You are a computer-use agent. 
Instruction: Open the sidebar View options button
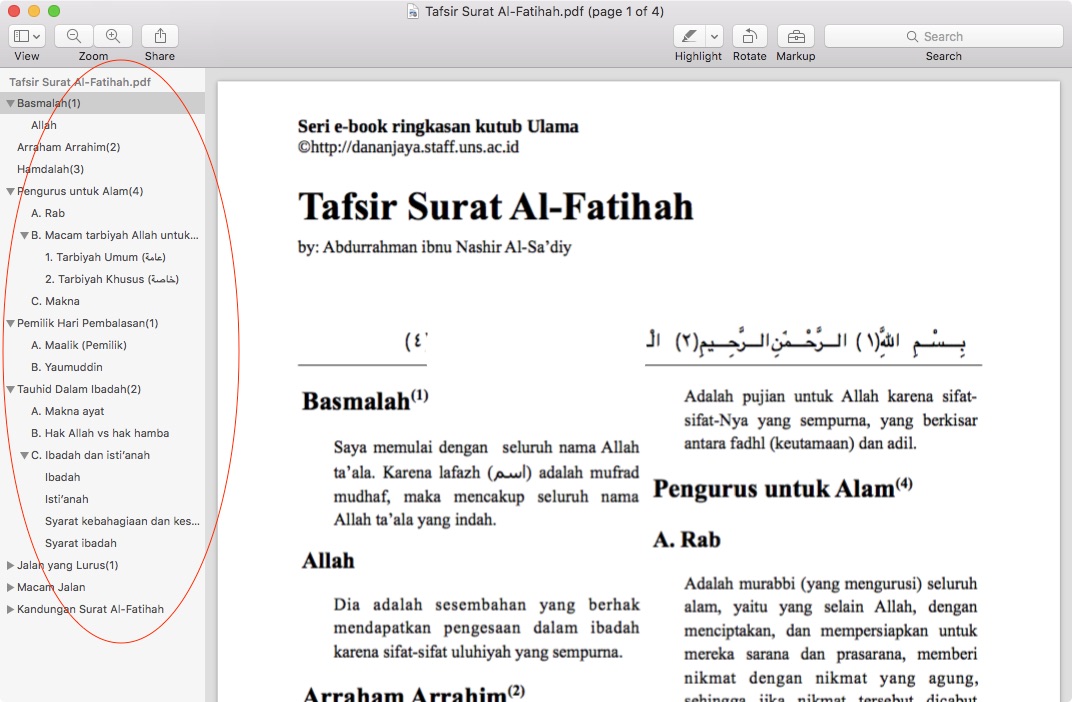point(27,36)
